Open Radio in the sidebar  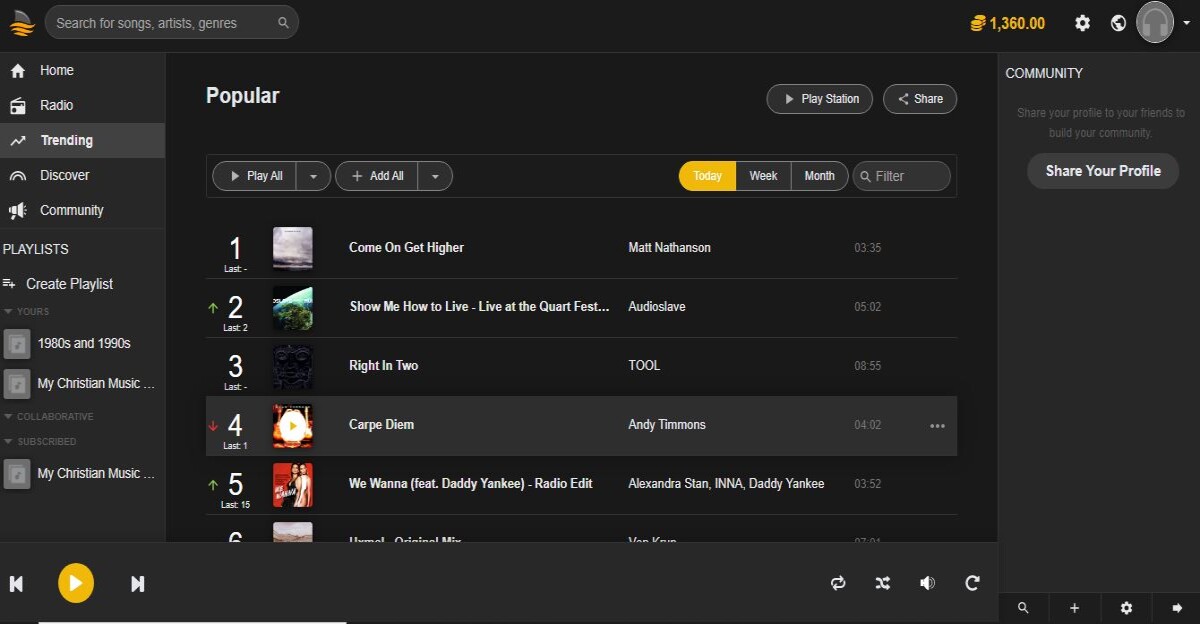coord(82,105)
